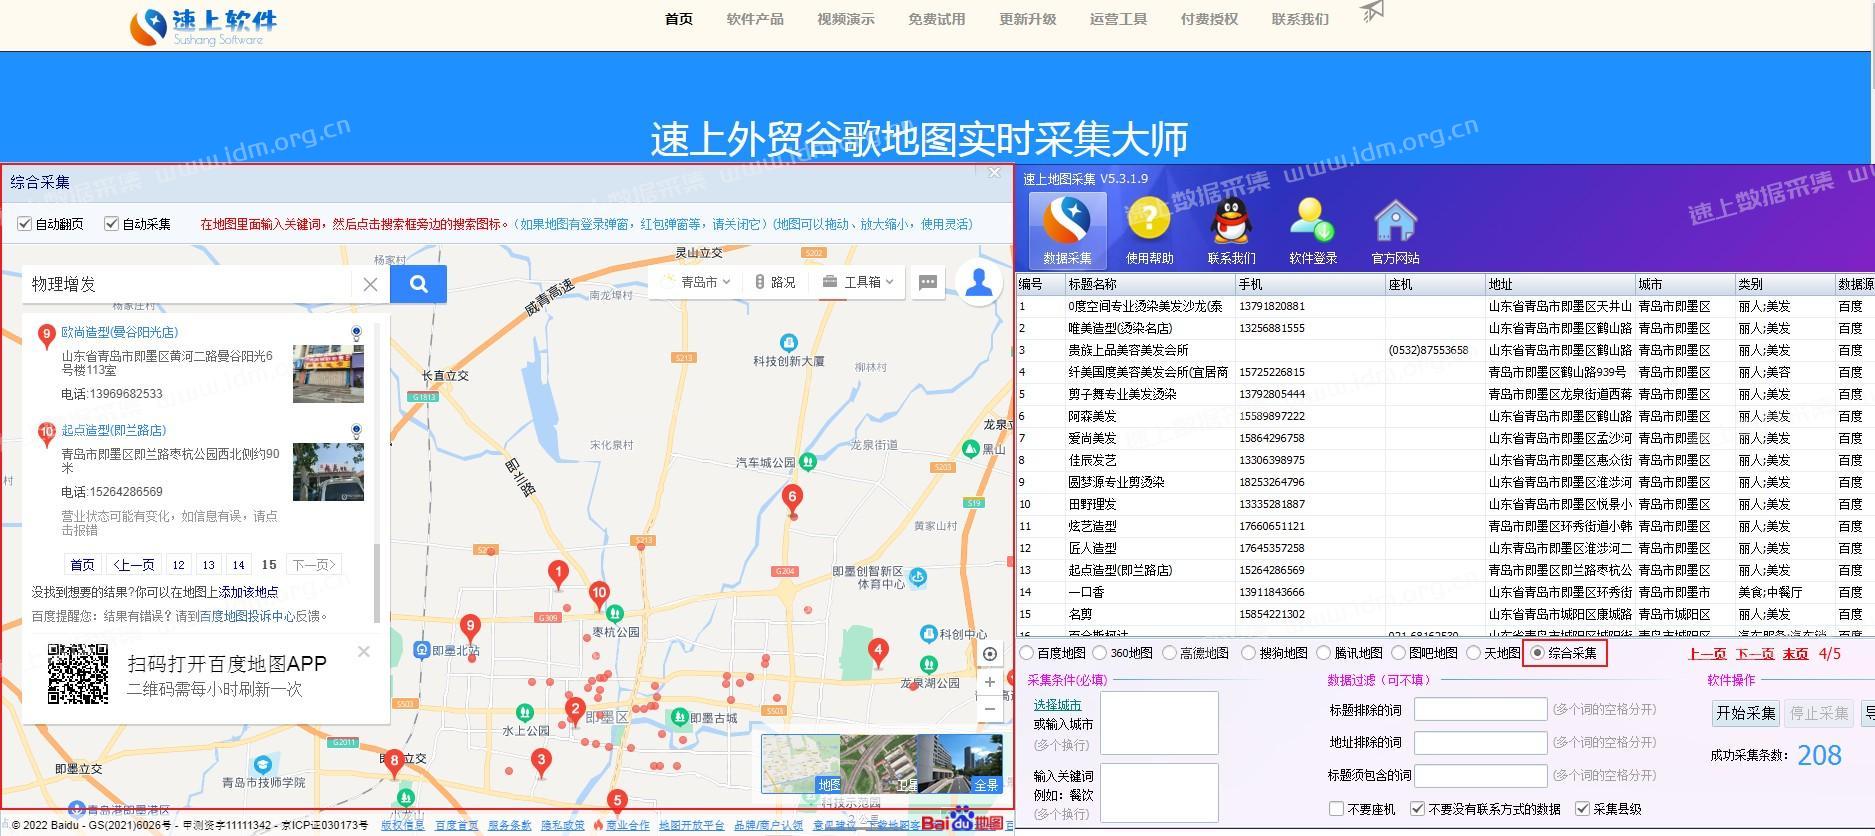The image size is (1875, 836).
Task: Click the Baidu map user avatar icon
Action: tap(979, 283)
